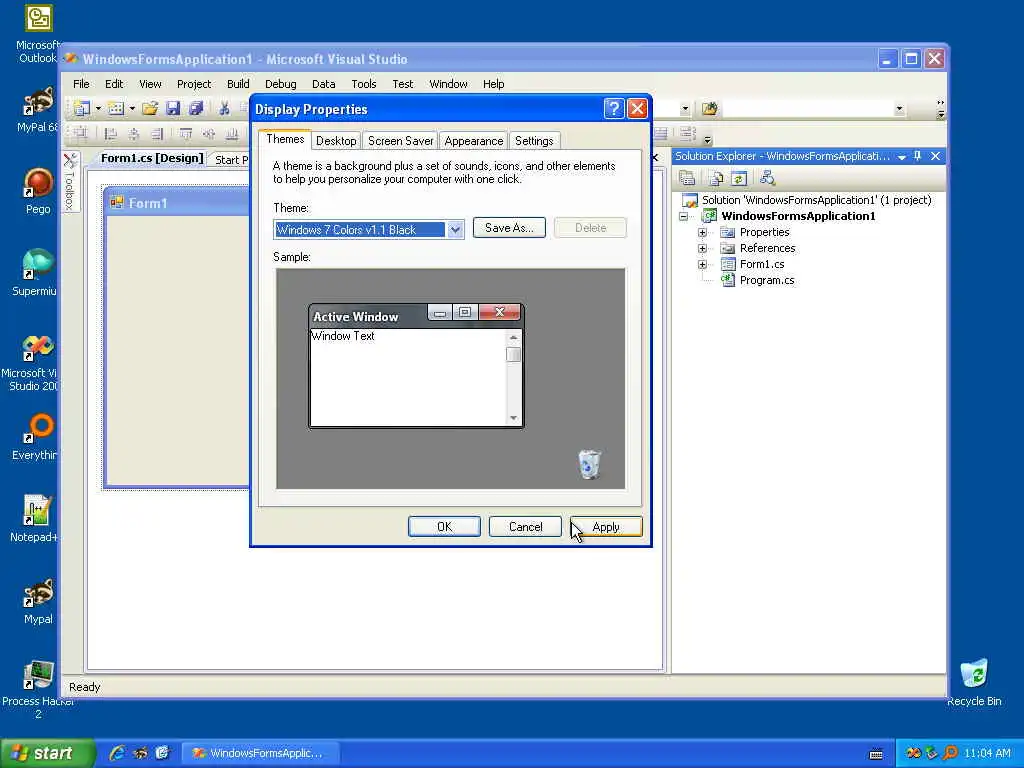Click the Save As... button
This screenshot has height=768, width=1024.
pyautogui.click(x=509, y=227)
